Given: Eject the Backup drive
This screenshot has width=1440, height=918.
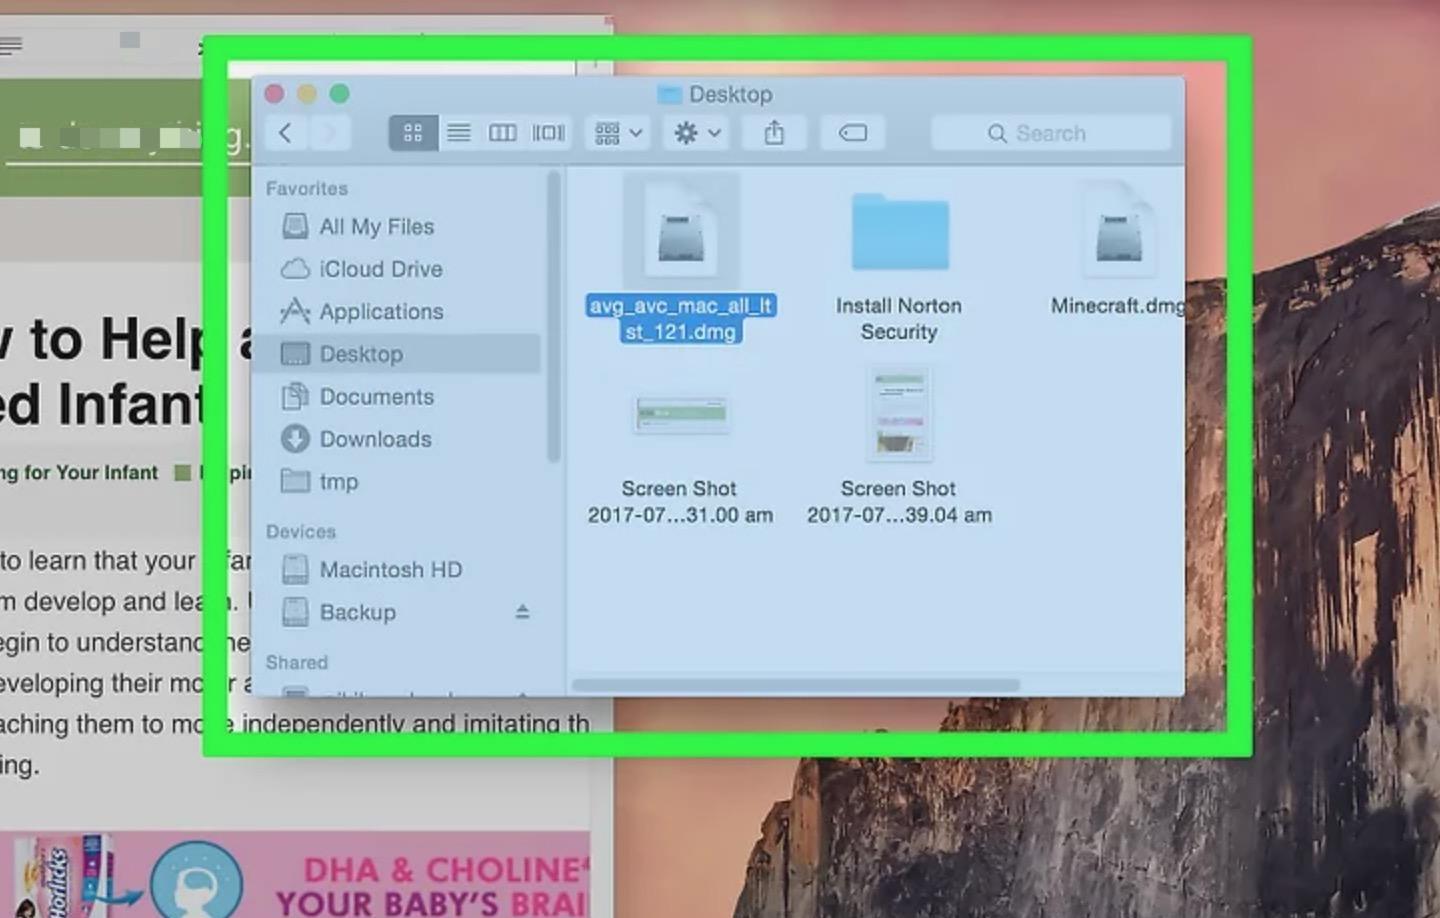Looking at the screenshot, I should pyautogui.click(x=522, y=612).
